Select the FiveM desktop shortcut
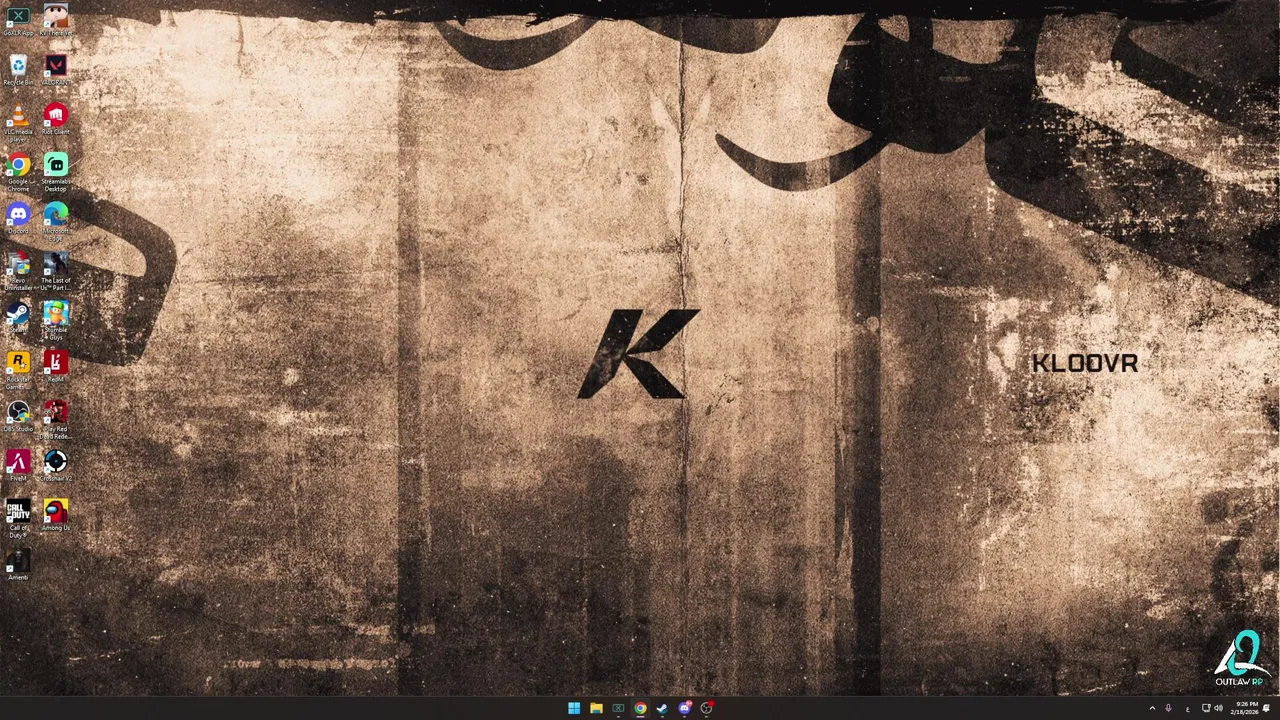 click(x=18, y=466)
